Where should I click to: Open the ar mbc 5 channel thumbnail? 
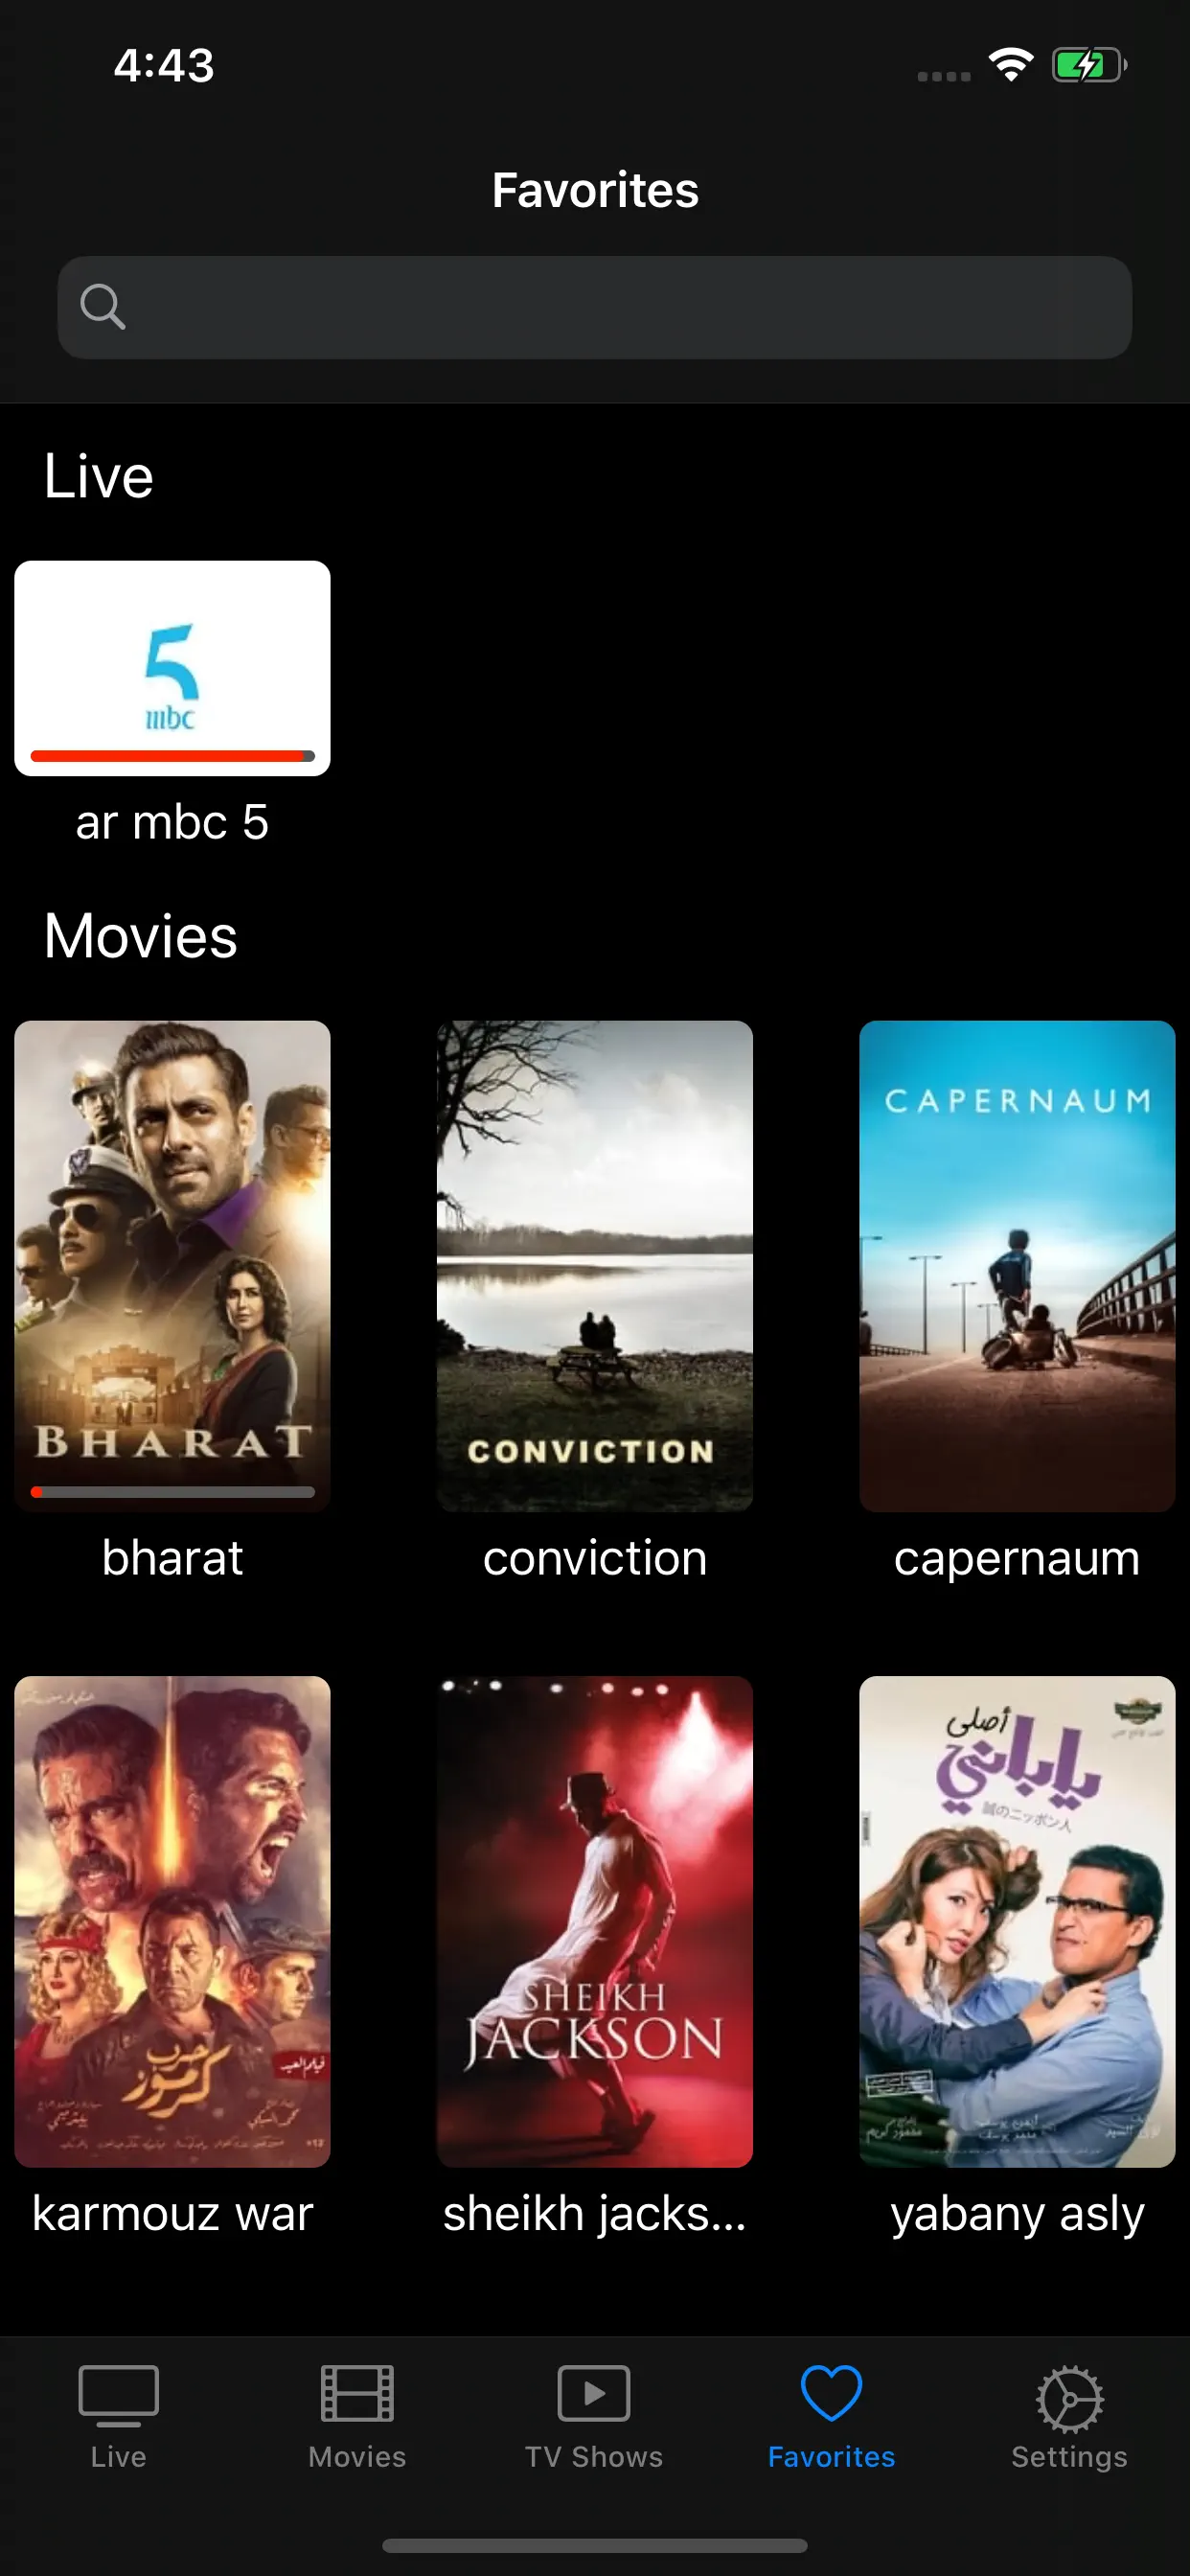(x=172, y=668)
